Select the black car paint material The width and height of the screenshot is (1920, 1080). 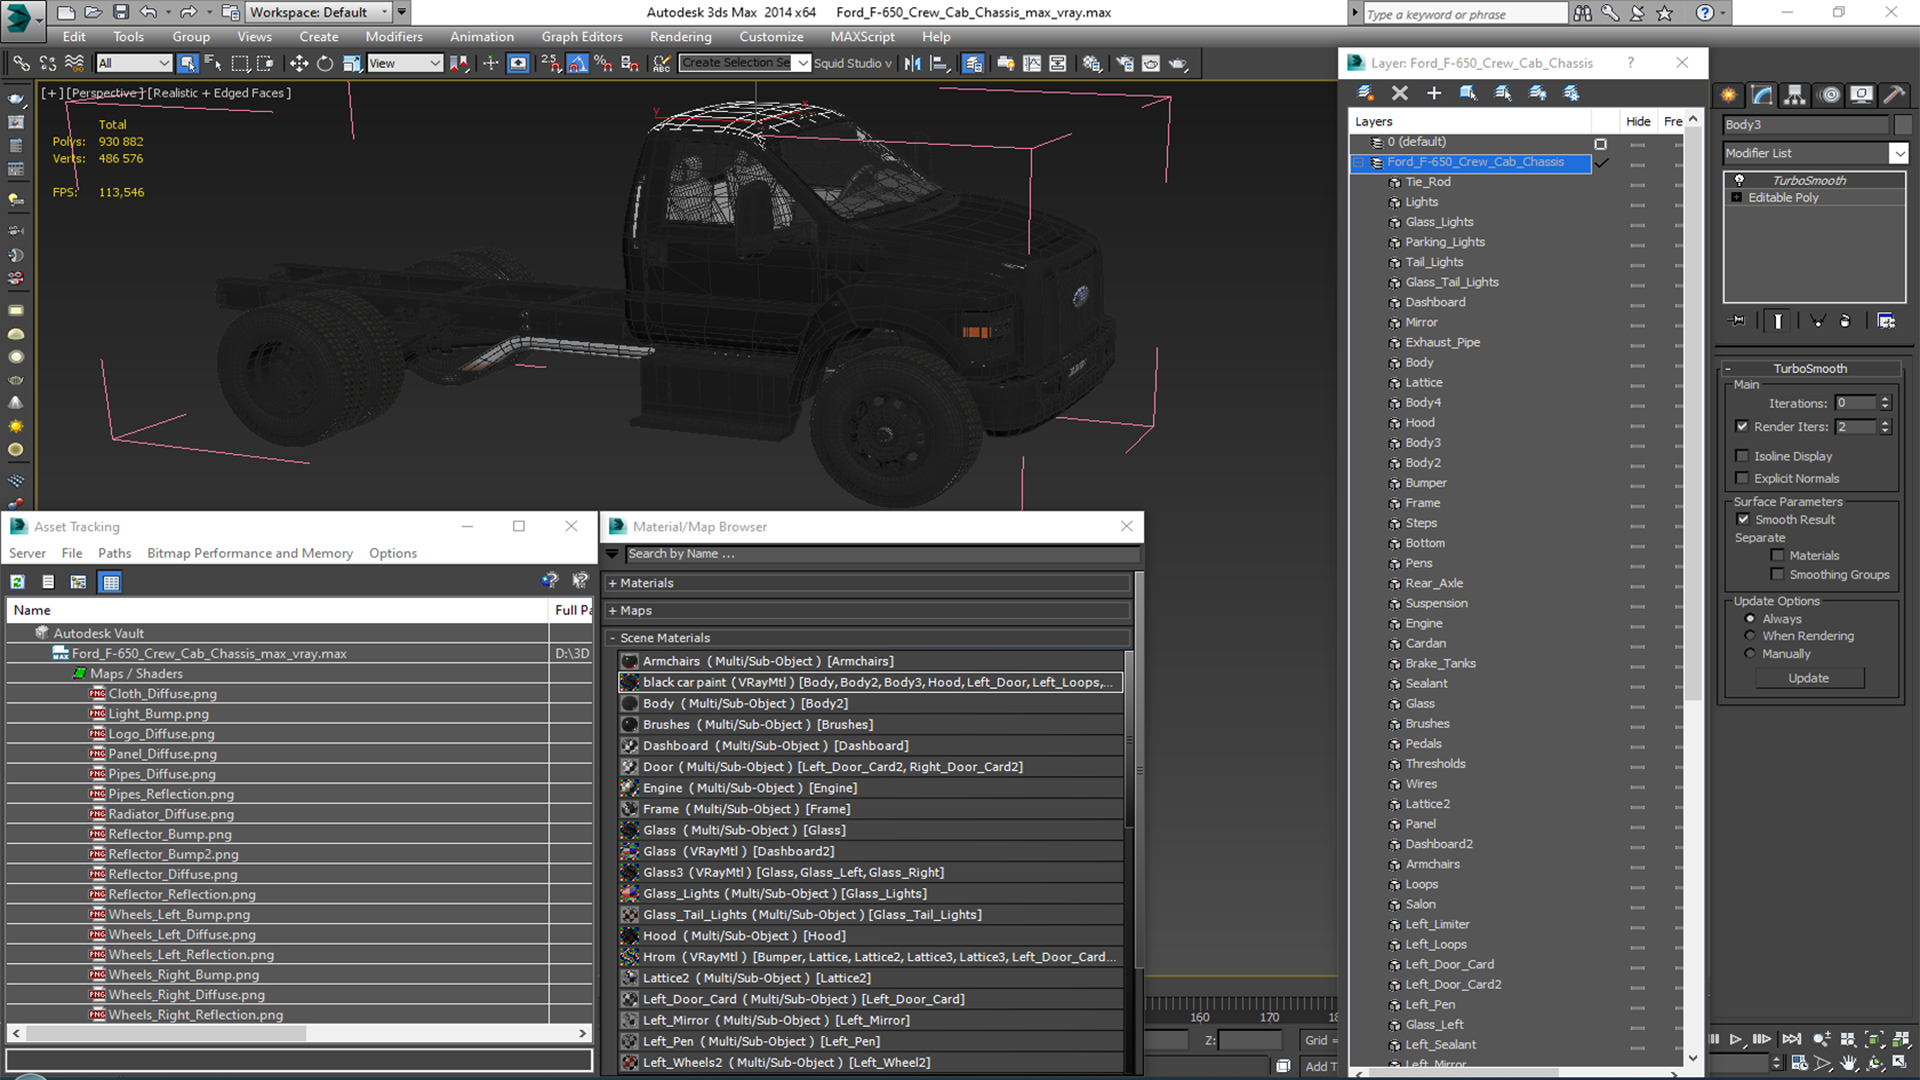click(x=870, y=682)
